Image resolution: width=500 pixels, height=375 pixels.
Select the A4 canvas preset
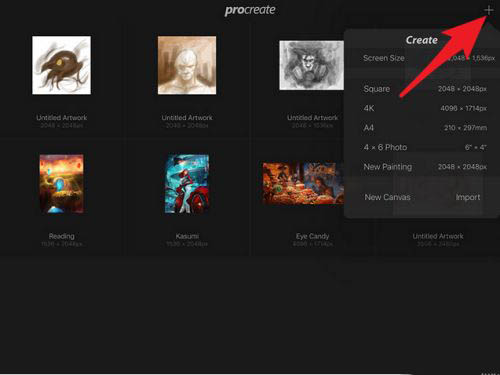point(425,128)
